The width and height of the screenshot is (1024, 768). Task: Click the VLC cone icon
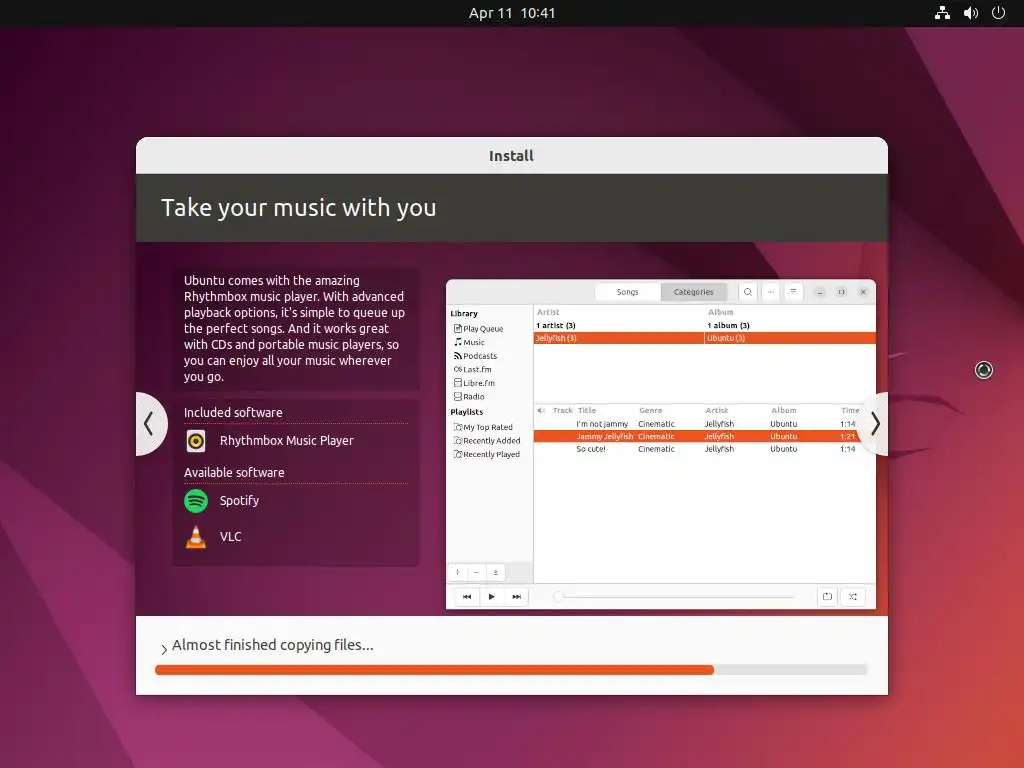coord(196,537)
